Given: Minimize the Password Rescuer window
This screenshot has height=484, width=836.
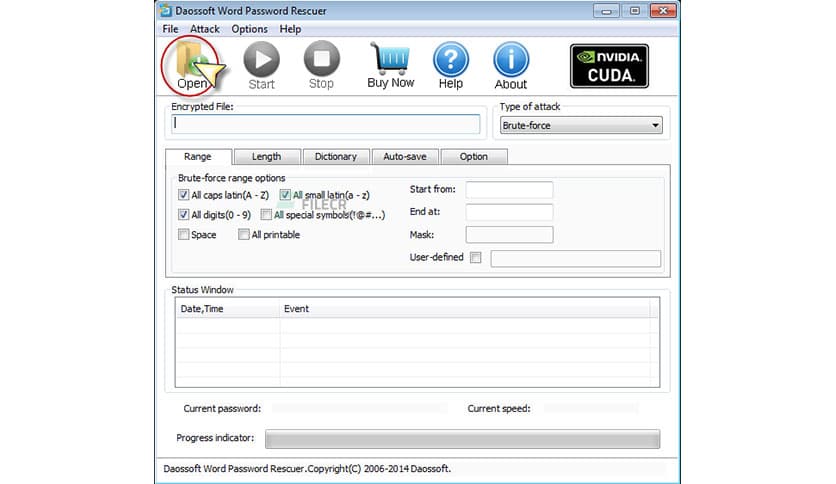Looking at the screenshot, I should tap(606, 11).
